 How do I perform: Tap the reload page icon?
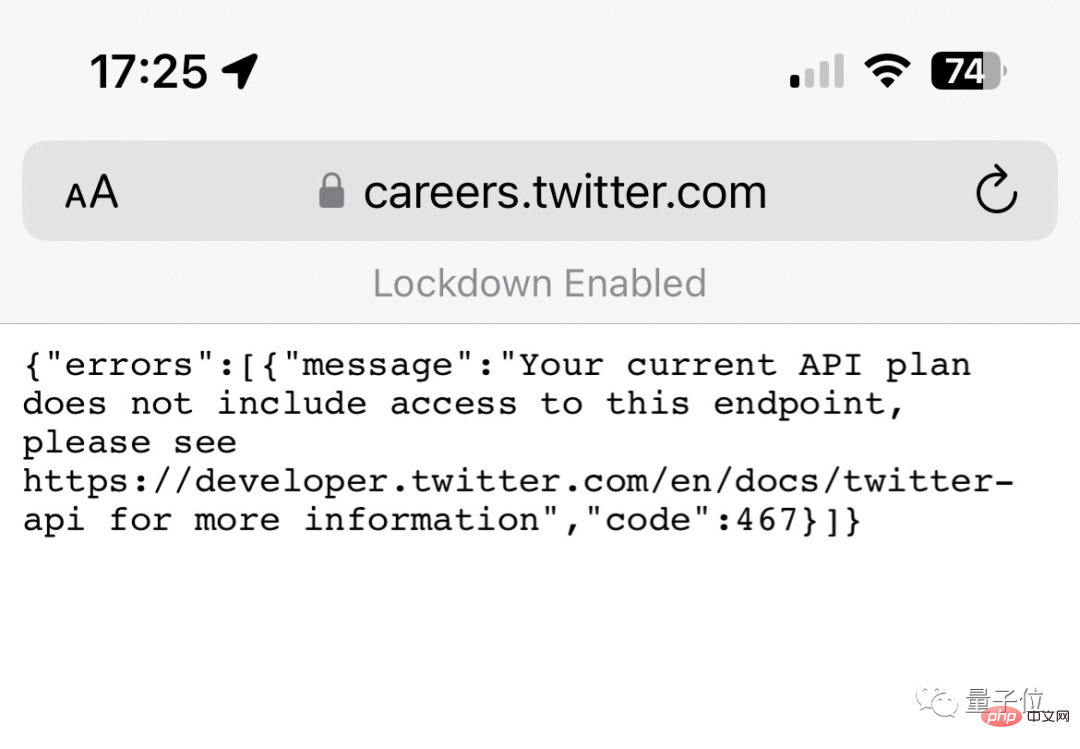click(x=996, y=189)
